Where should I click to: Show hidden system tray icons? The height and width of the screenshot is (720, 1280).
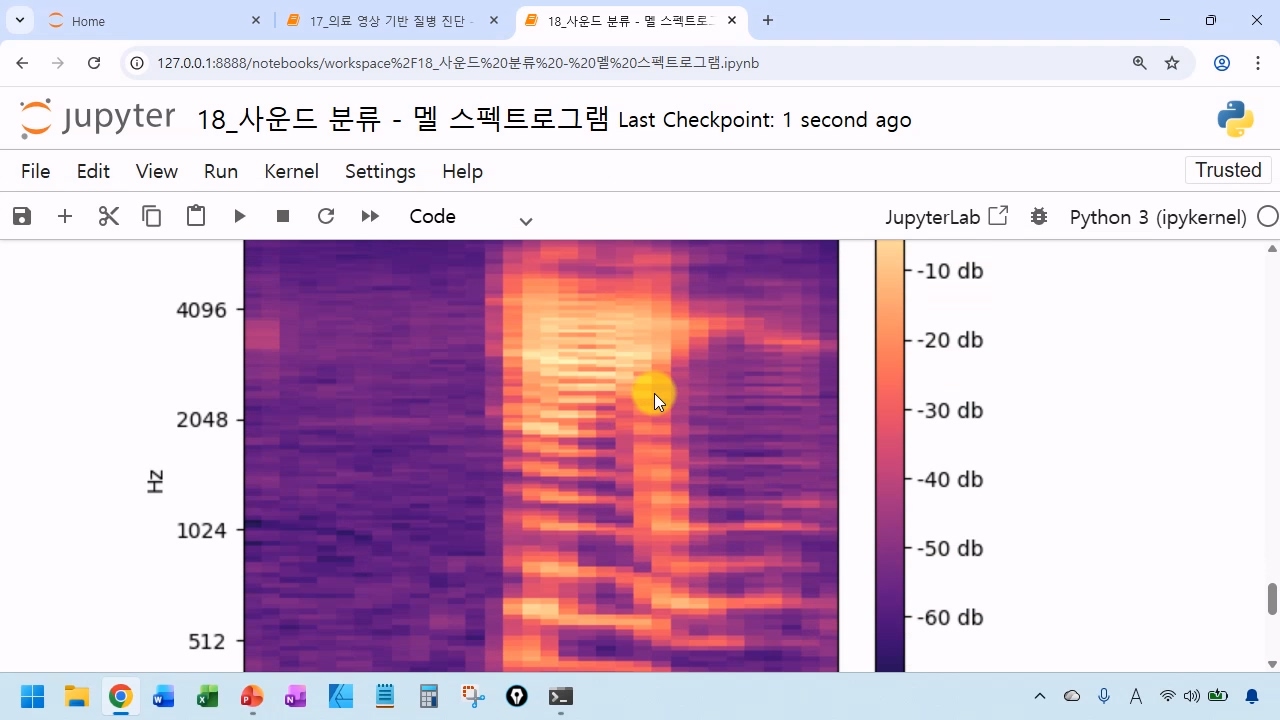[1040, 696]
